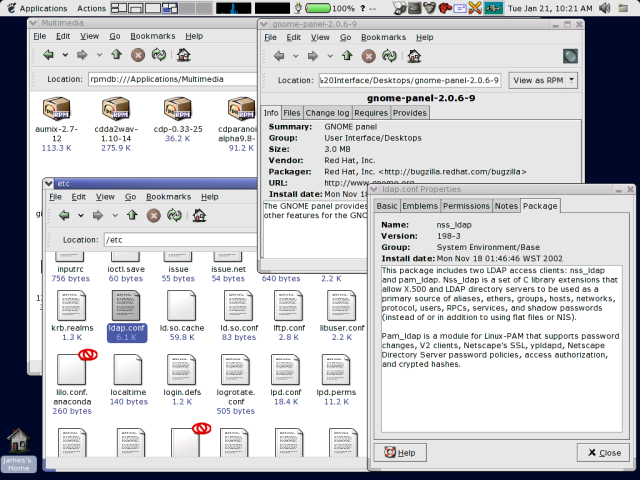Click Up arrow in etc window toolbar

(x=132, y=215)
